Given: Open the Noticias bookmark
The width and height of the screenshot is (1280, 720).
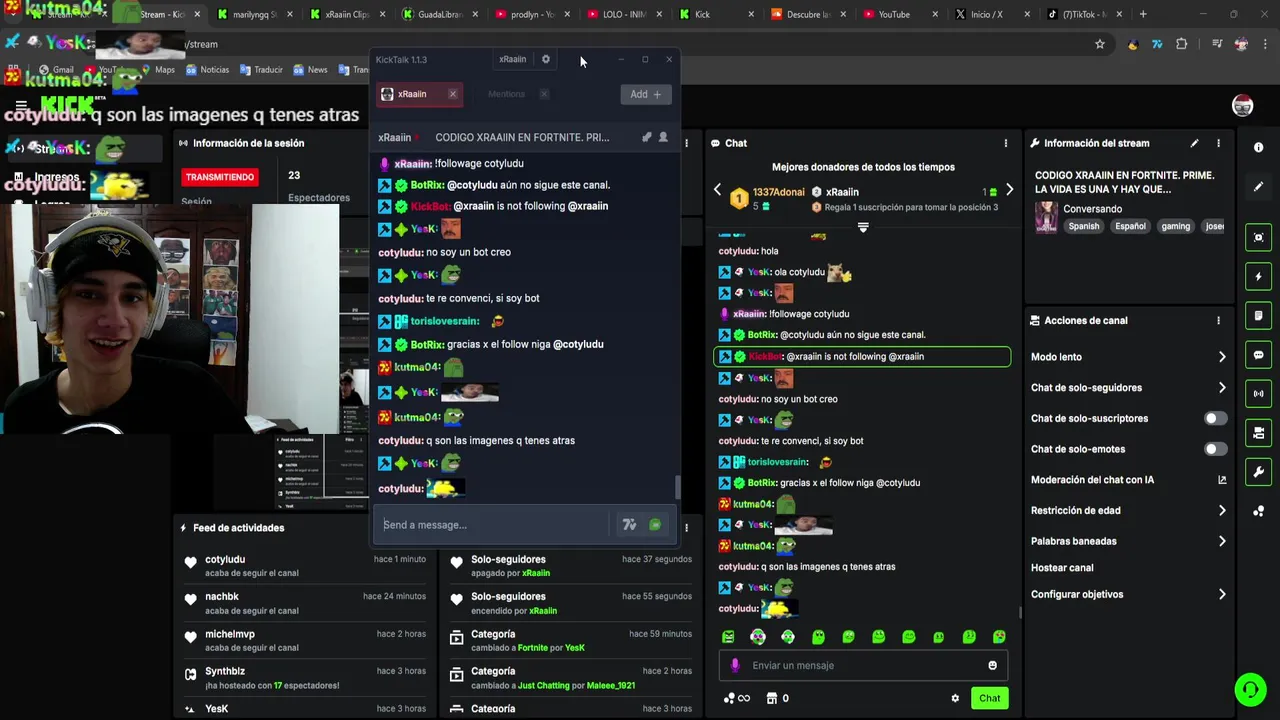Looking at the screenshot, I should pyautogui.click(x=207, y=70).
